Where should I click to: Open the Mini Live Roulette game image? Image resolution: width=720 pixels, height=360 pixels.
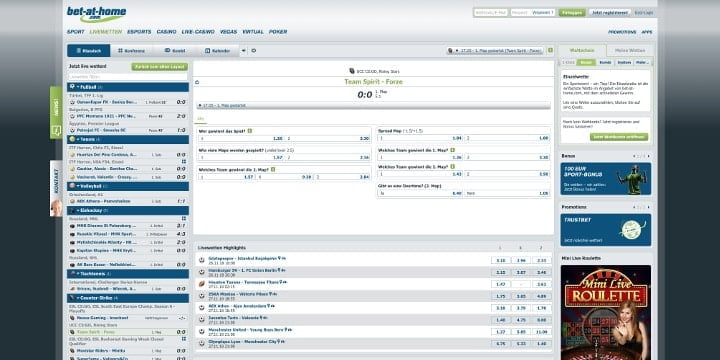(606, 312)
